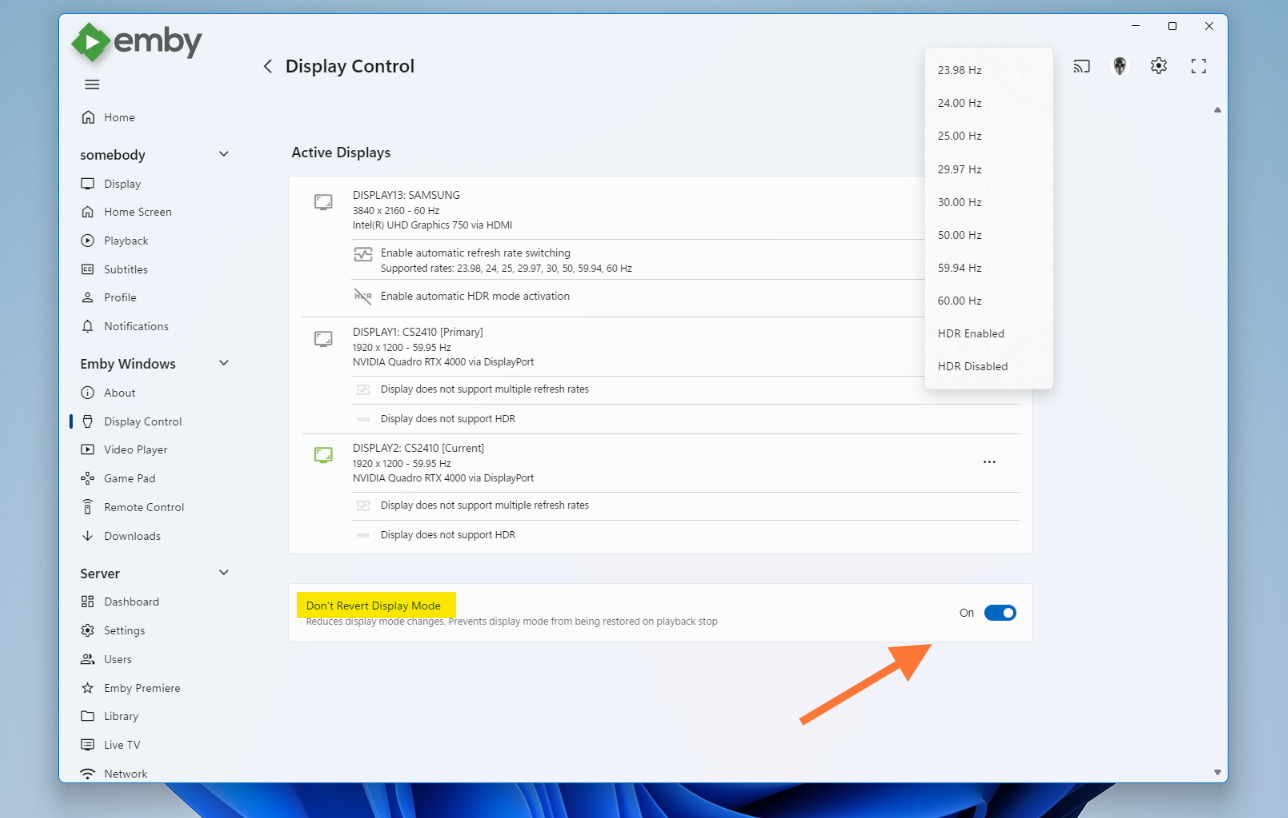The width and height of the screenshot is (1288, 818).
Task: Click the cast to device icon
Action: [x=1081, y=66]
